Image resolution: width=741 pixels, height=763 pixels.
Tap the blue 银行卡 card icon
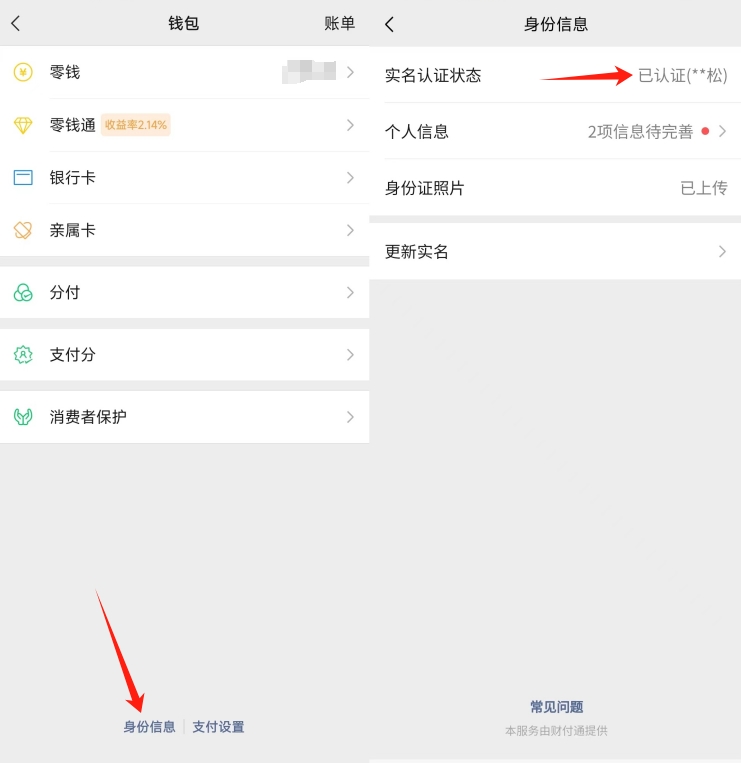(23, 178)
